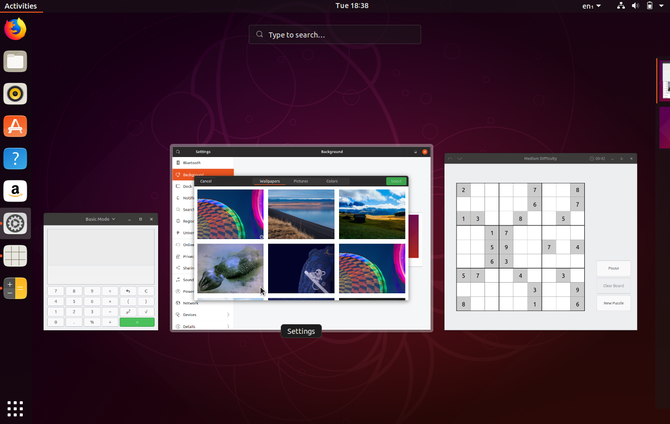Click Sudoku's New Puzzle button
The width and height of the screenshot is (670, 424).
tap(614, 303)
